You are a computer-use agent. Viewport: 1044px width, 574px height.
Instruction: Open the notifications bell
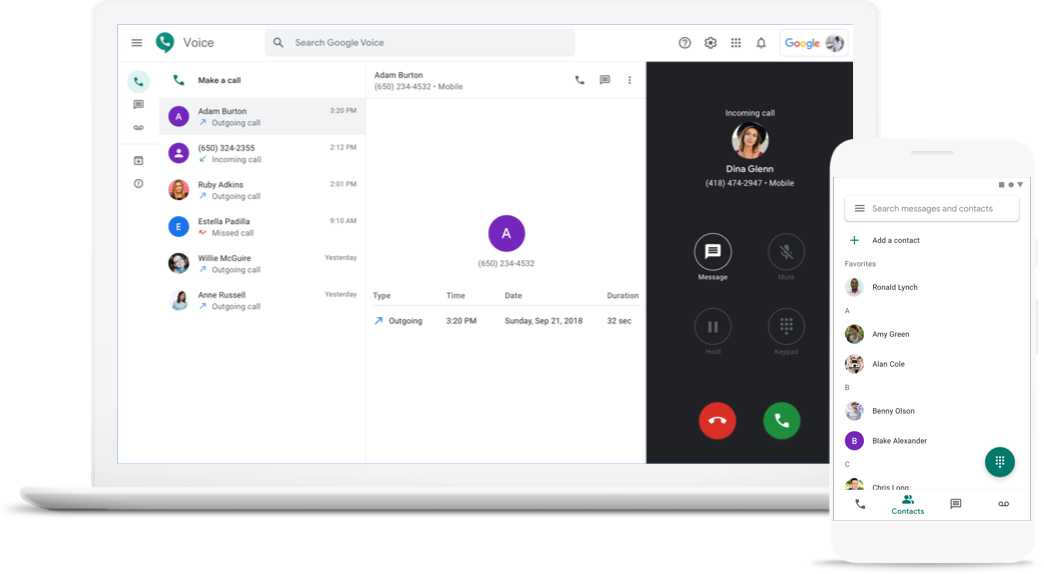pos(761,43)
